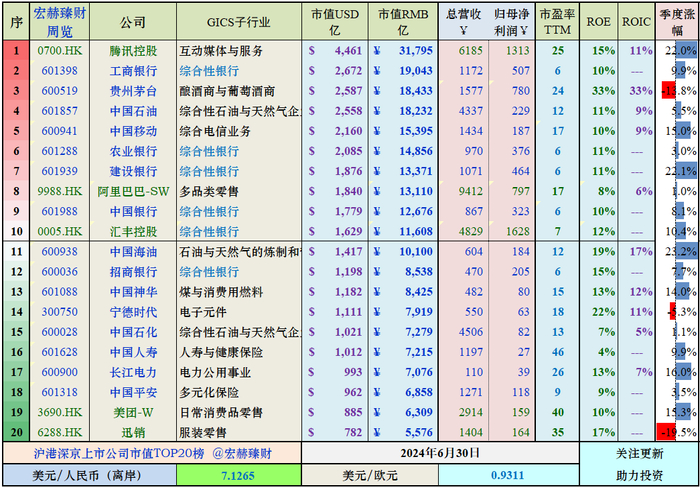Click stock code 600519
Image resolution: width=700 pixels, height=488 pixels.
point(59,91)
